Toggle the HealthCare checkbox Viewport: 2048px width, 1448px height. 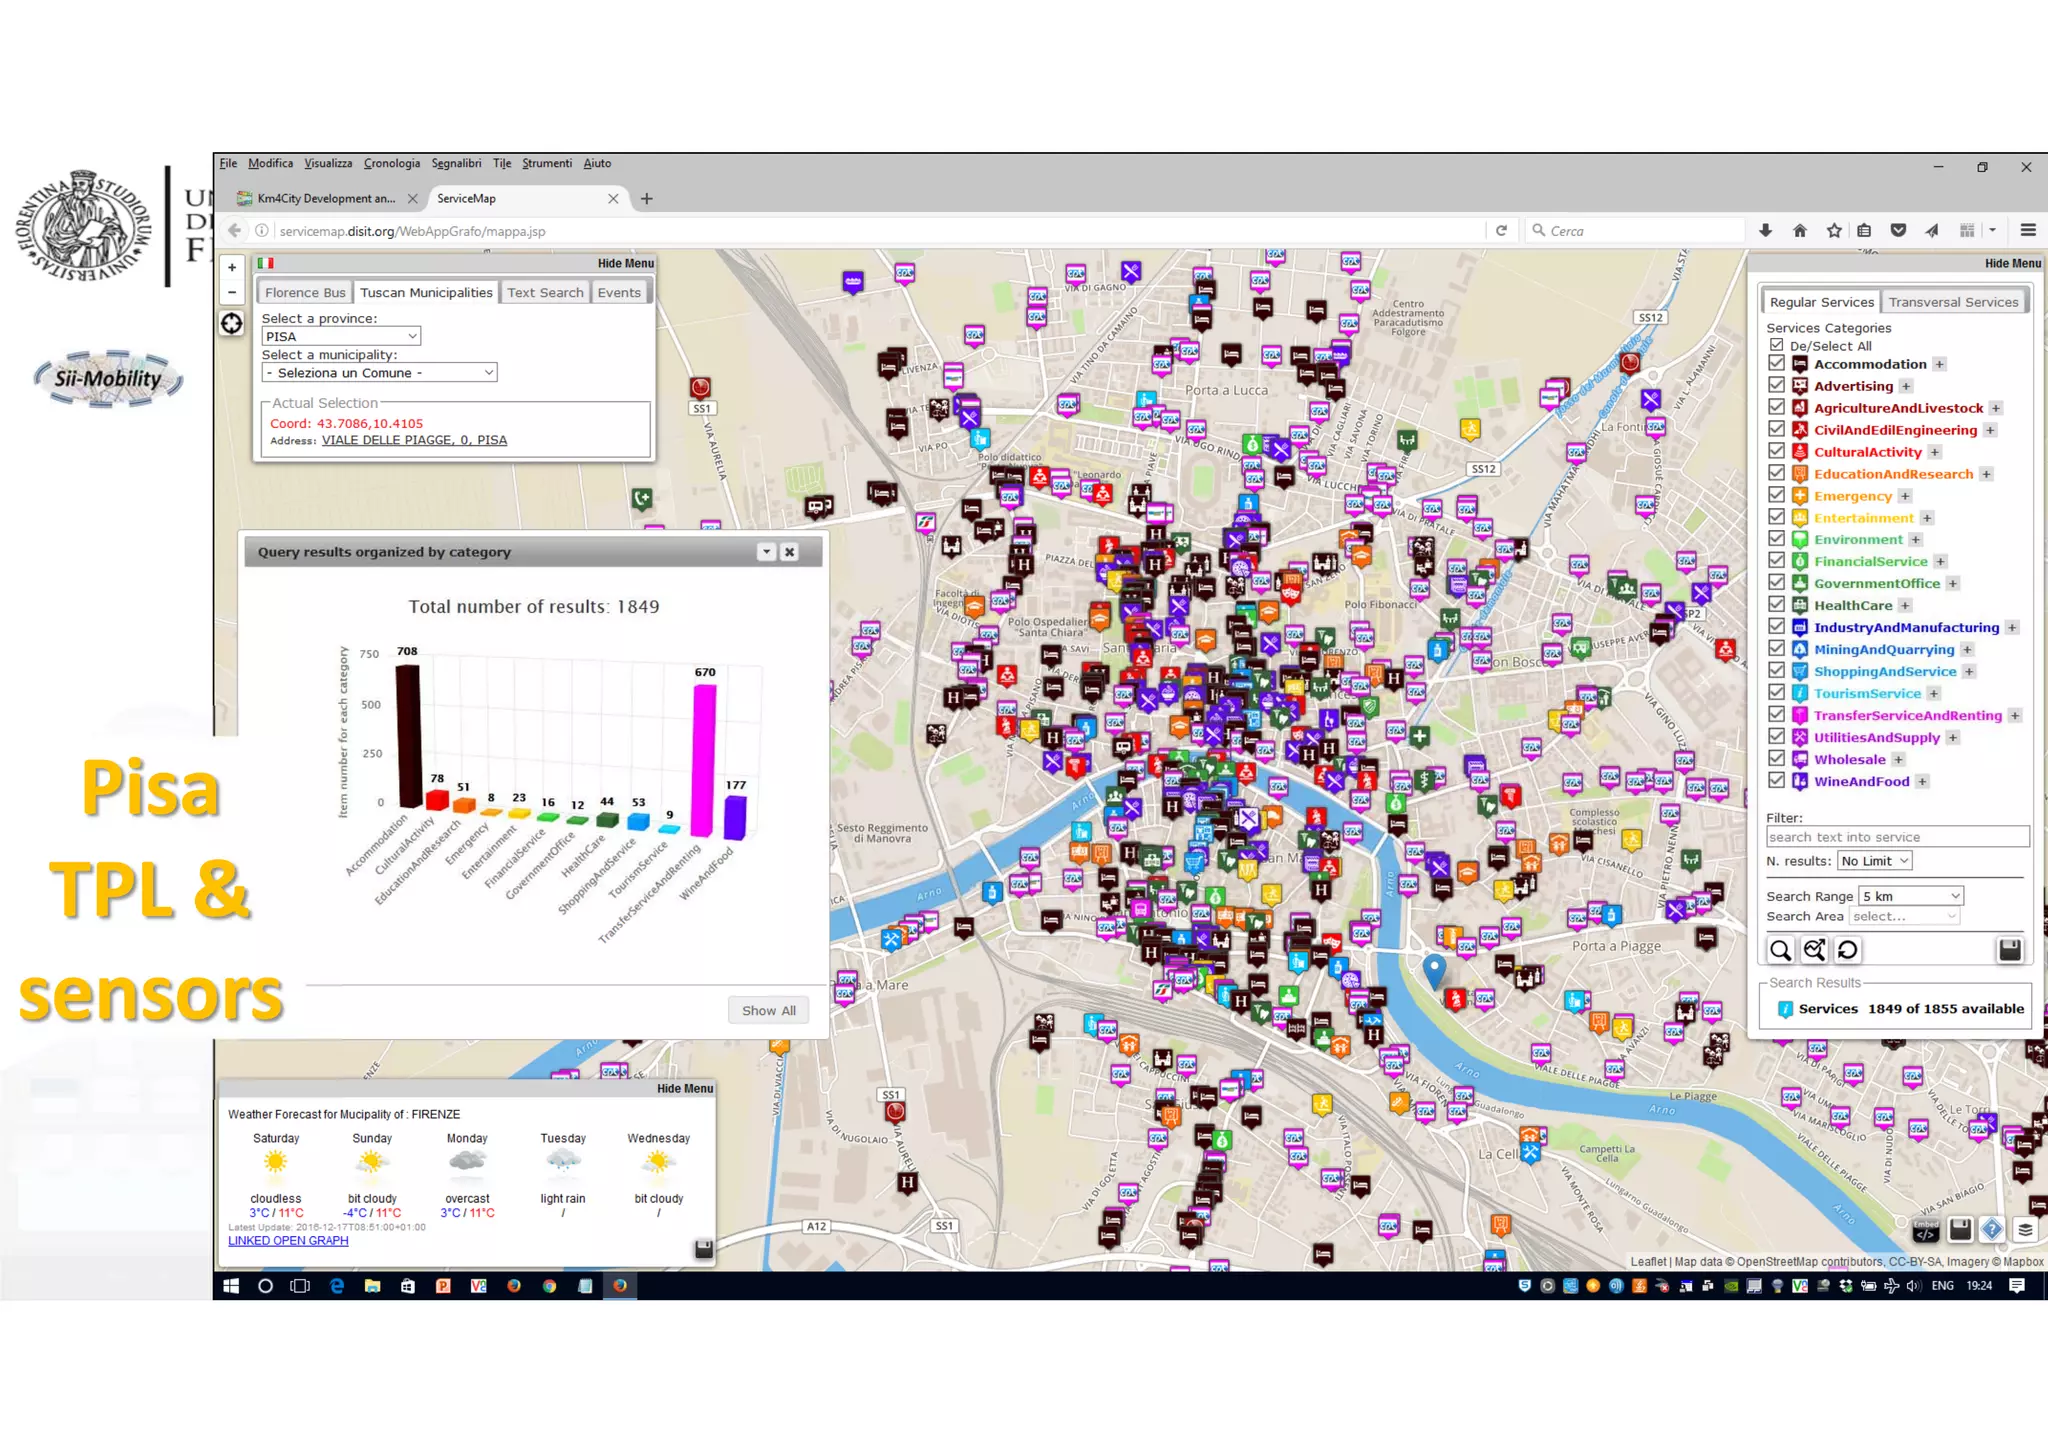1776,604
